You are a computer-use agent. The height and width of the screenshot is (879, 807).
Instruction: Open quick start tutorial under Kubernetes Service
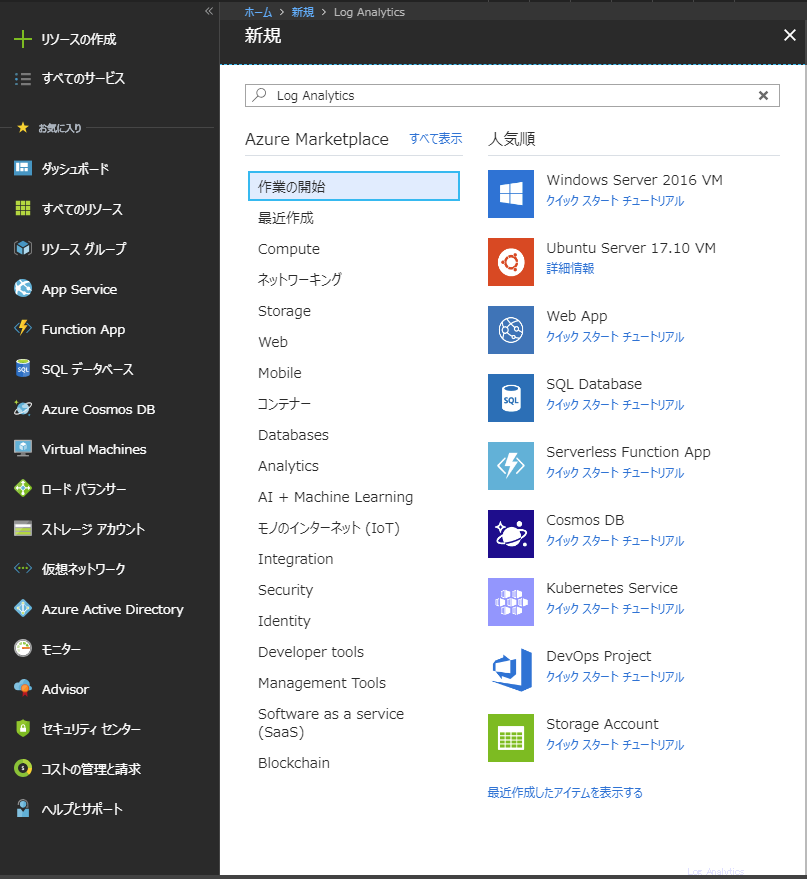pyautogui.click(x=615, y=609)
